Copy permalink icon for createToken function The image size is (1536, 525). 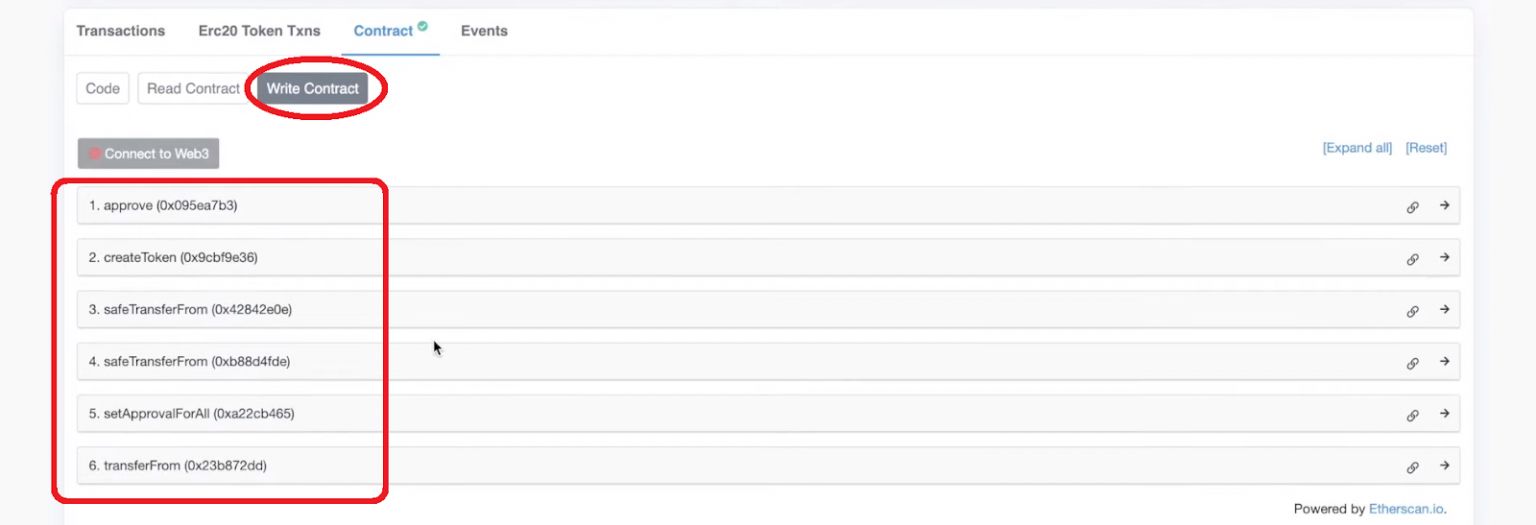pos(1413,259)
